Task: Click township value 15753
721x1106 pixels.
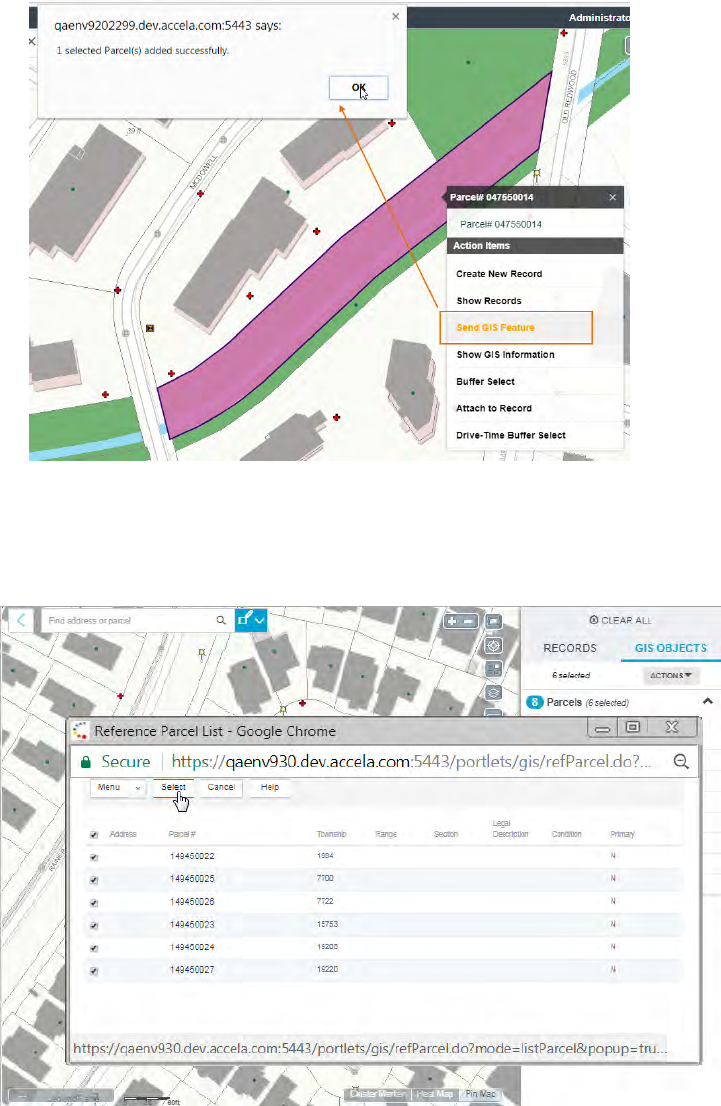Action: [x=327, y=924]
